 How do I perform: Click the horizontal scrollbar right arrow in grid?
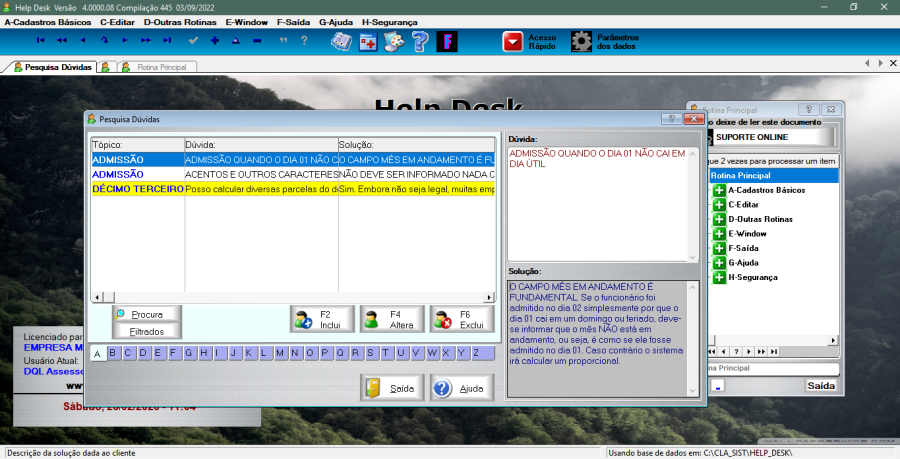pyautogui.click(x=489, y=297)
